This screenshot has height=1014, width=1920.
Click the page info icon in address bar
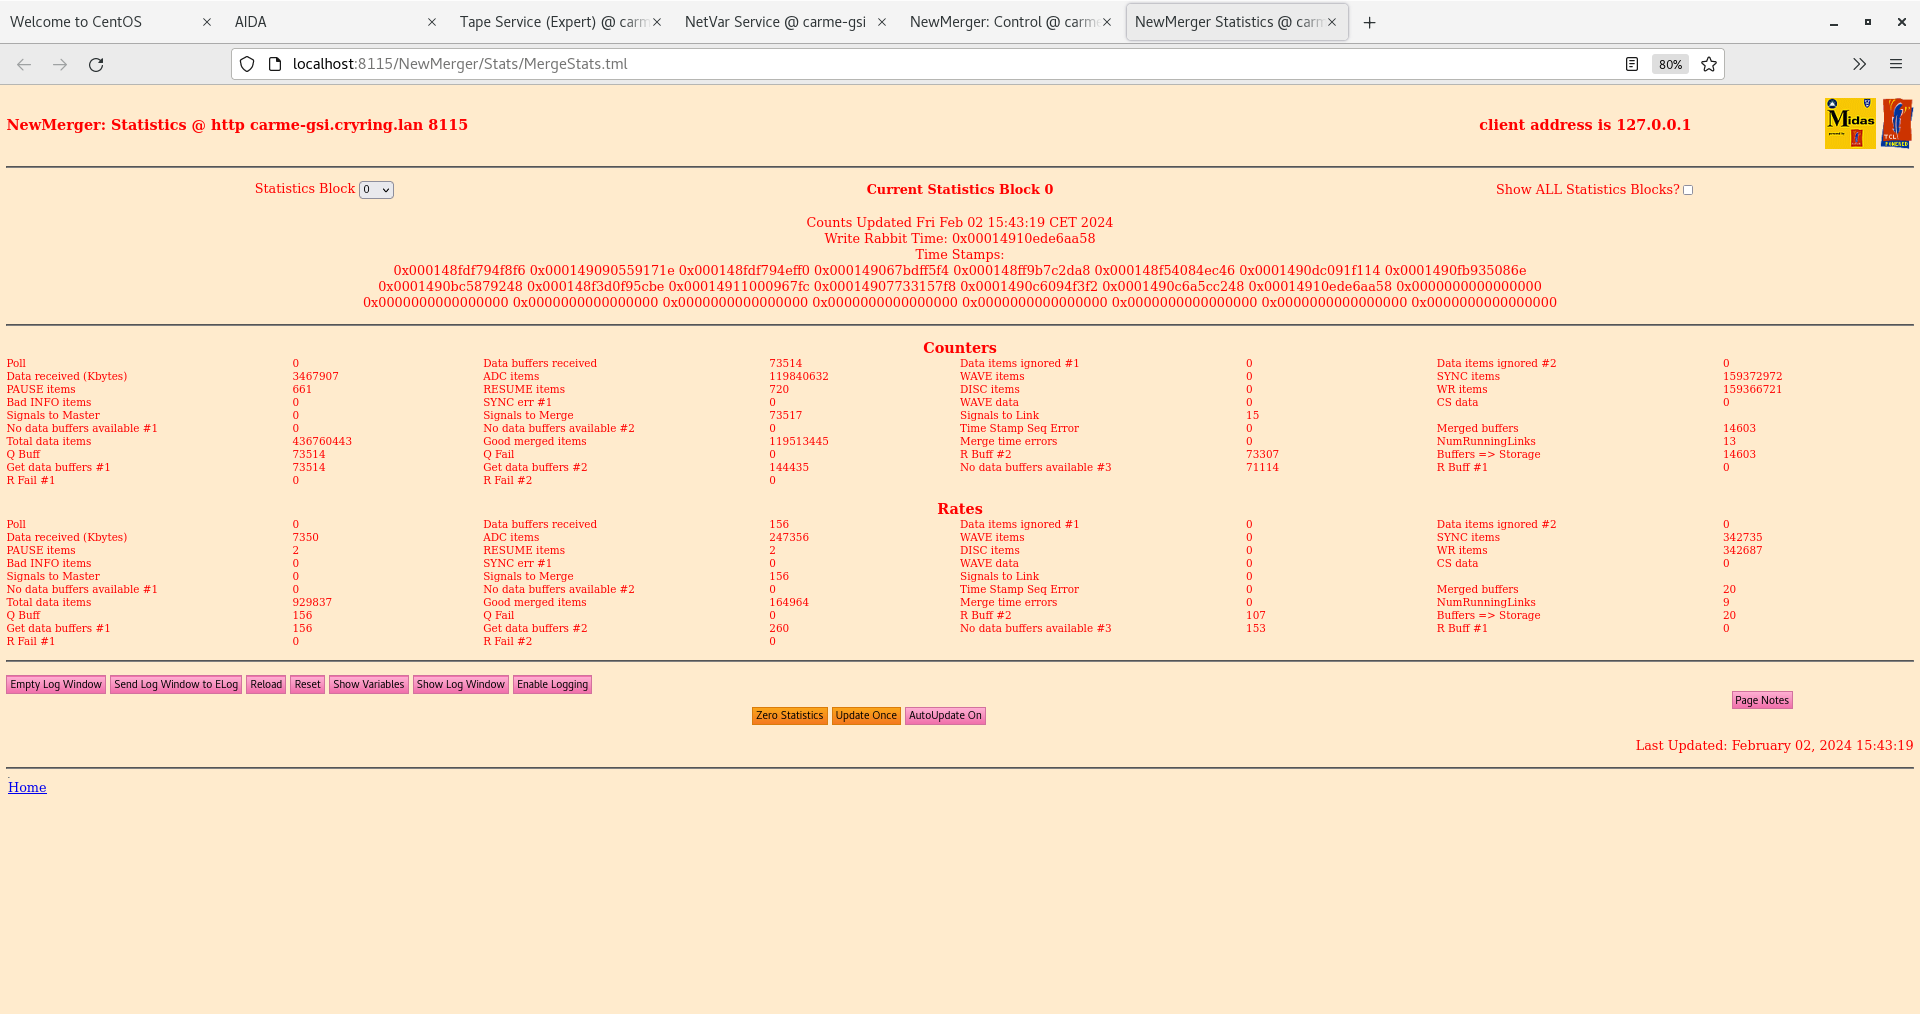[275, 64]
